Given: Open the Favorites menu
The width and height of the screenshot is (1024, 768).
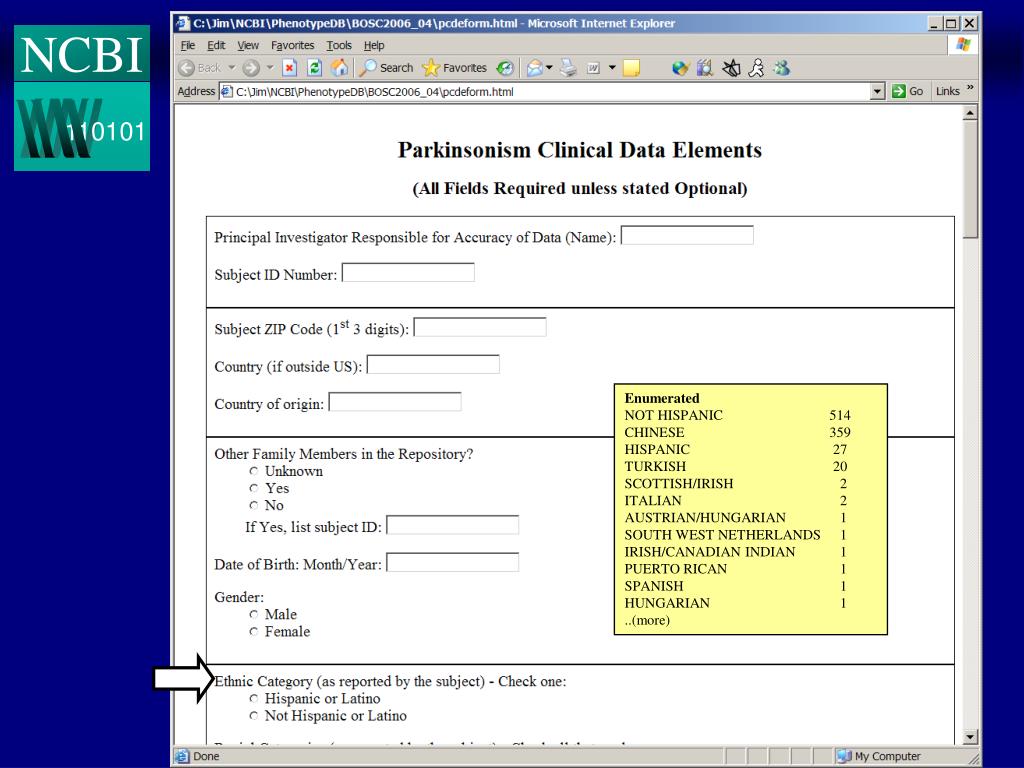Looking at the screenshot, I should click(x=293, y=46).
